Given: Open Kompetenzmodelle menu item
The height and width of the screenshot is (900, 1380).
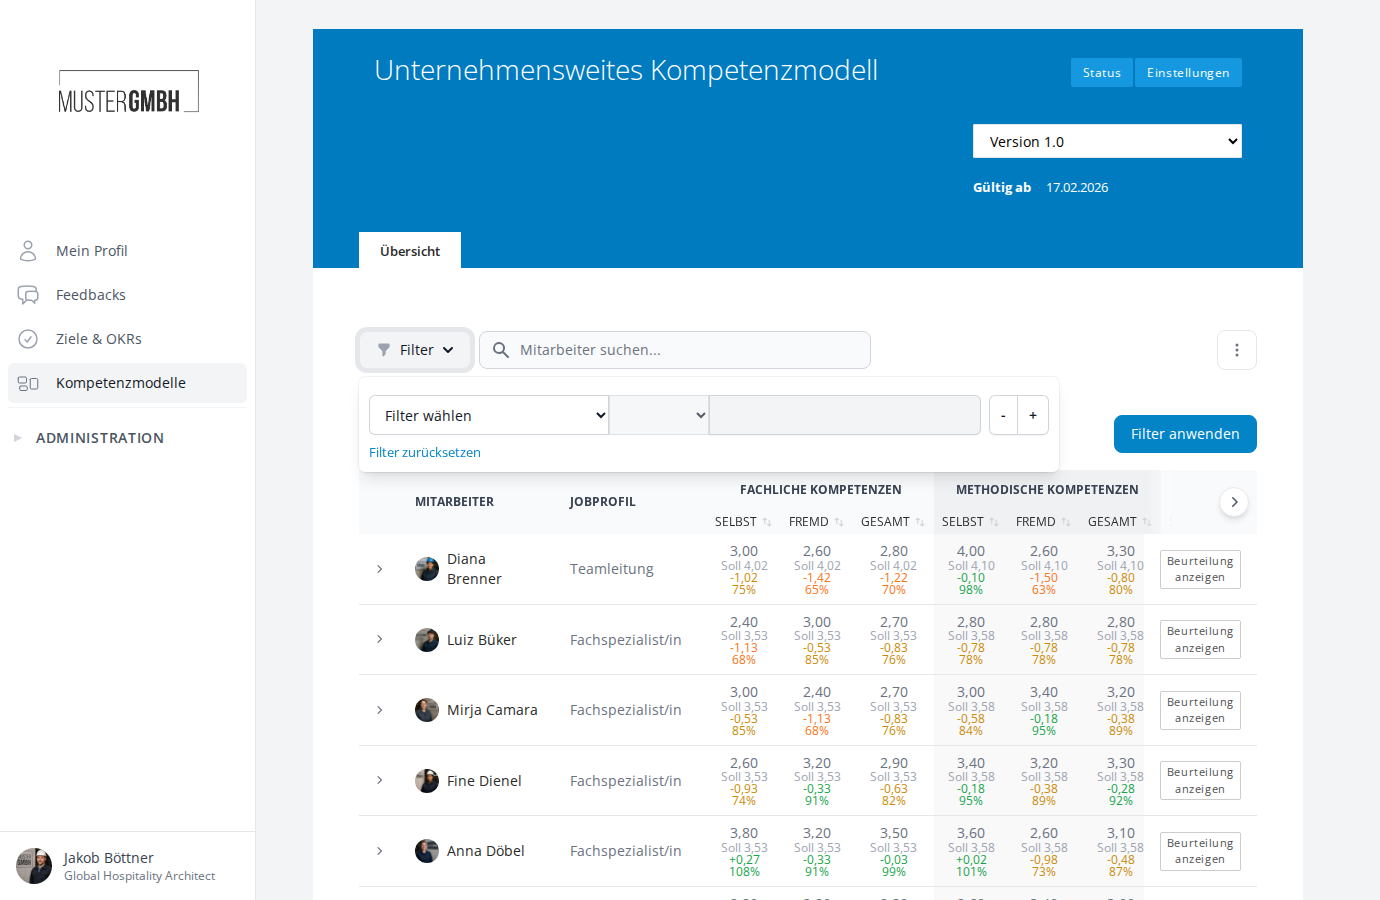Looking at the screenshot, I should (127, 383).
